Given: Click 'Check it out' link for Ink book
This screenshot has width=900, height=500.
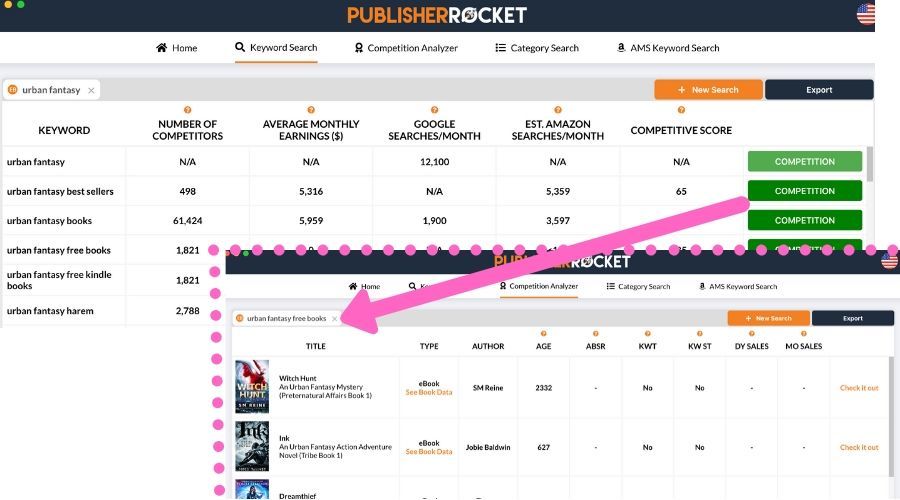Looking at the screenshot, I should pyautogui.click(x=859, y=447).
